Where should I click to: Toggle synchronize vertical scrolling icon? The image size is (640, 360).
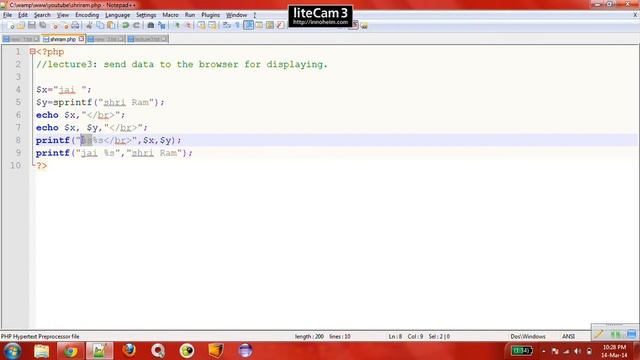click(202, 26)
